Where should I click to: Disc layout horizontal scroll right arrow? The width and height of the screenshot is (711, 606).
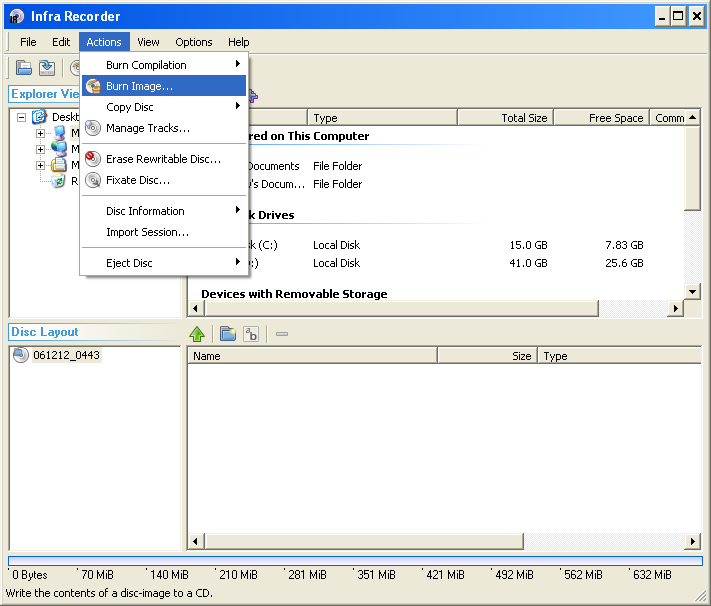(692, 541)
